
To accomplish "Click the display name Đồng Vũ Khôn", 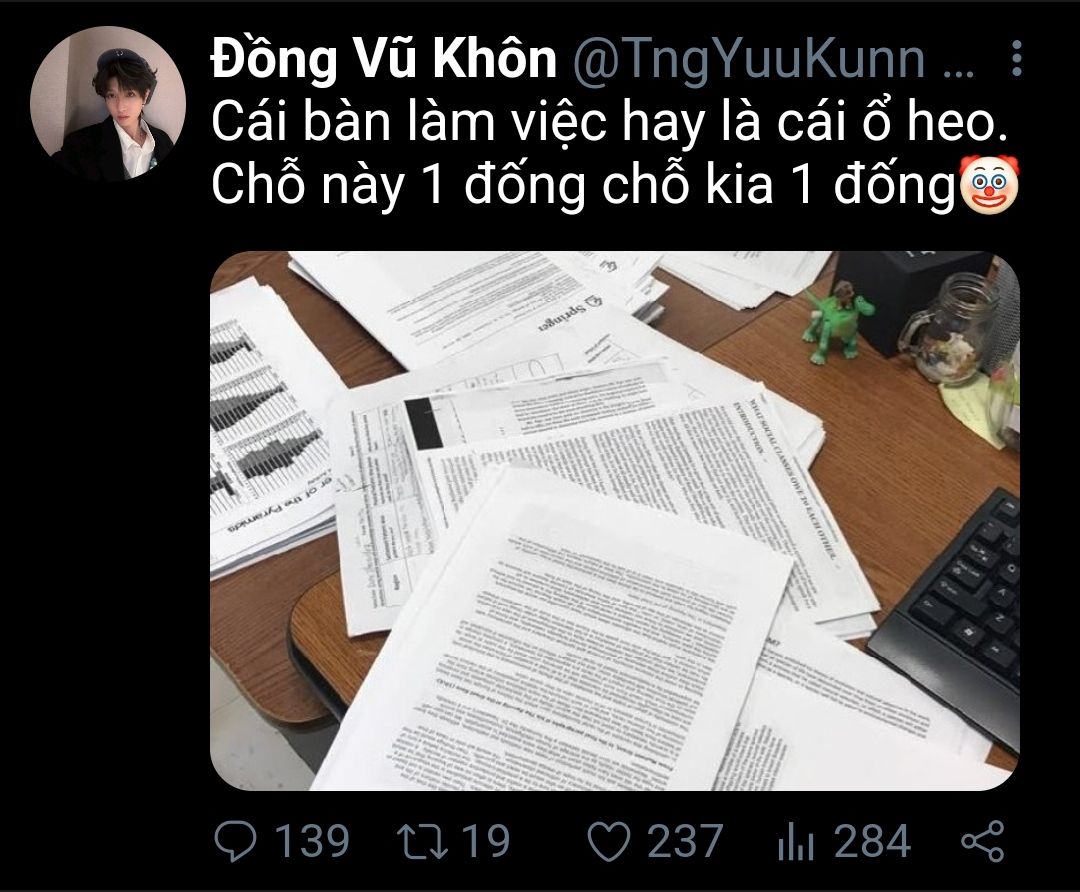I will (384, 59).
